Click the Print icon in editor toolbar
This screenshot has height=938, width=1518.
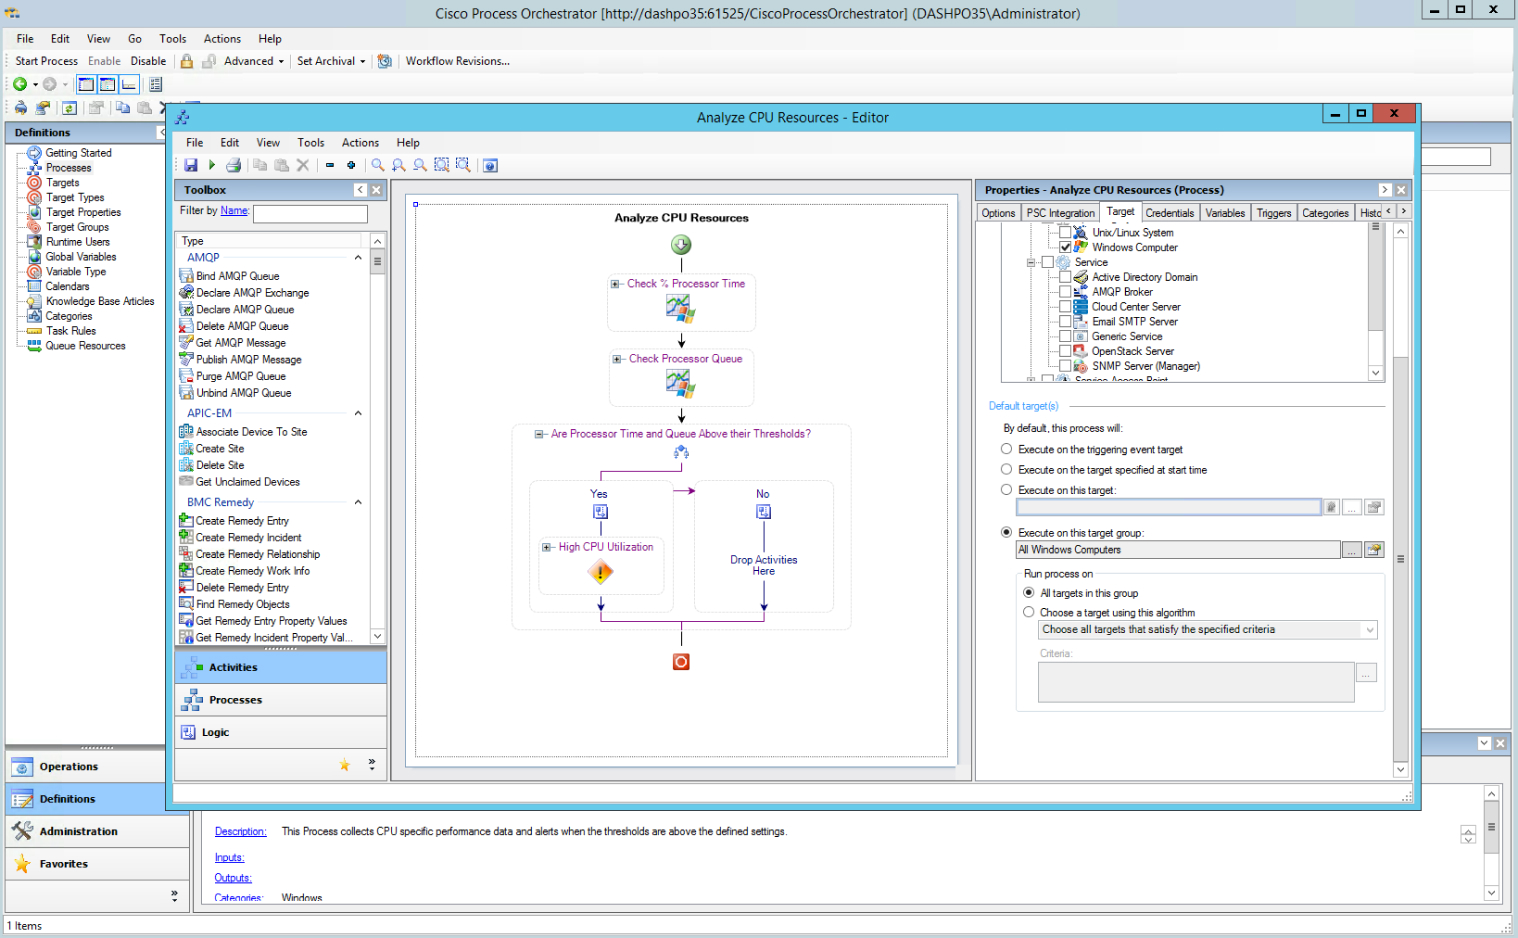point(233,165)
